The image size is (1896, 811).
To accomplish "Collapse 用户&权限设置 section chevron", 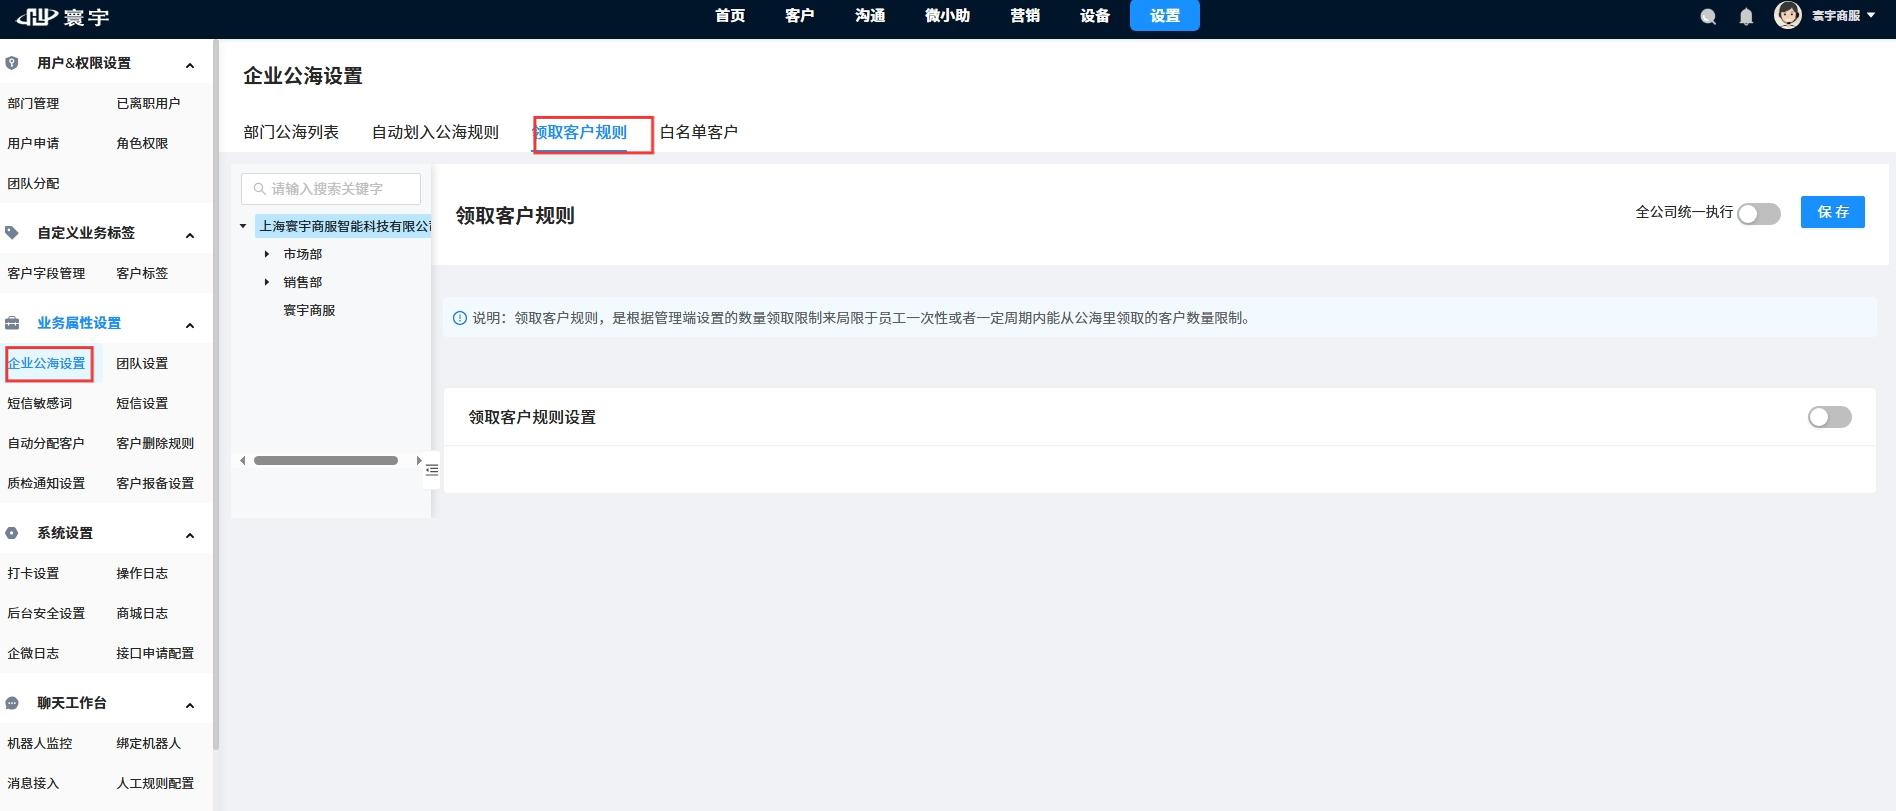I will point(190,65).
